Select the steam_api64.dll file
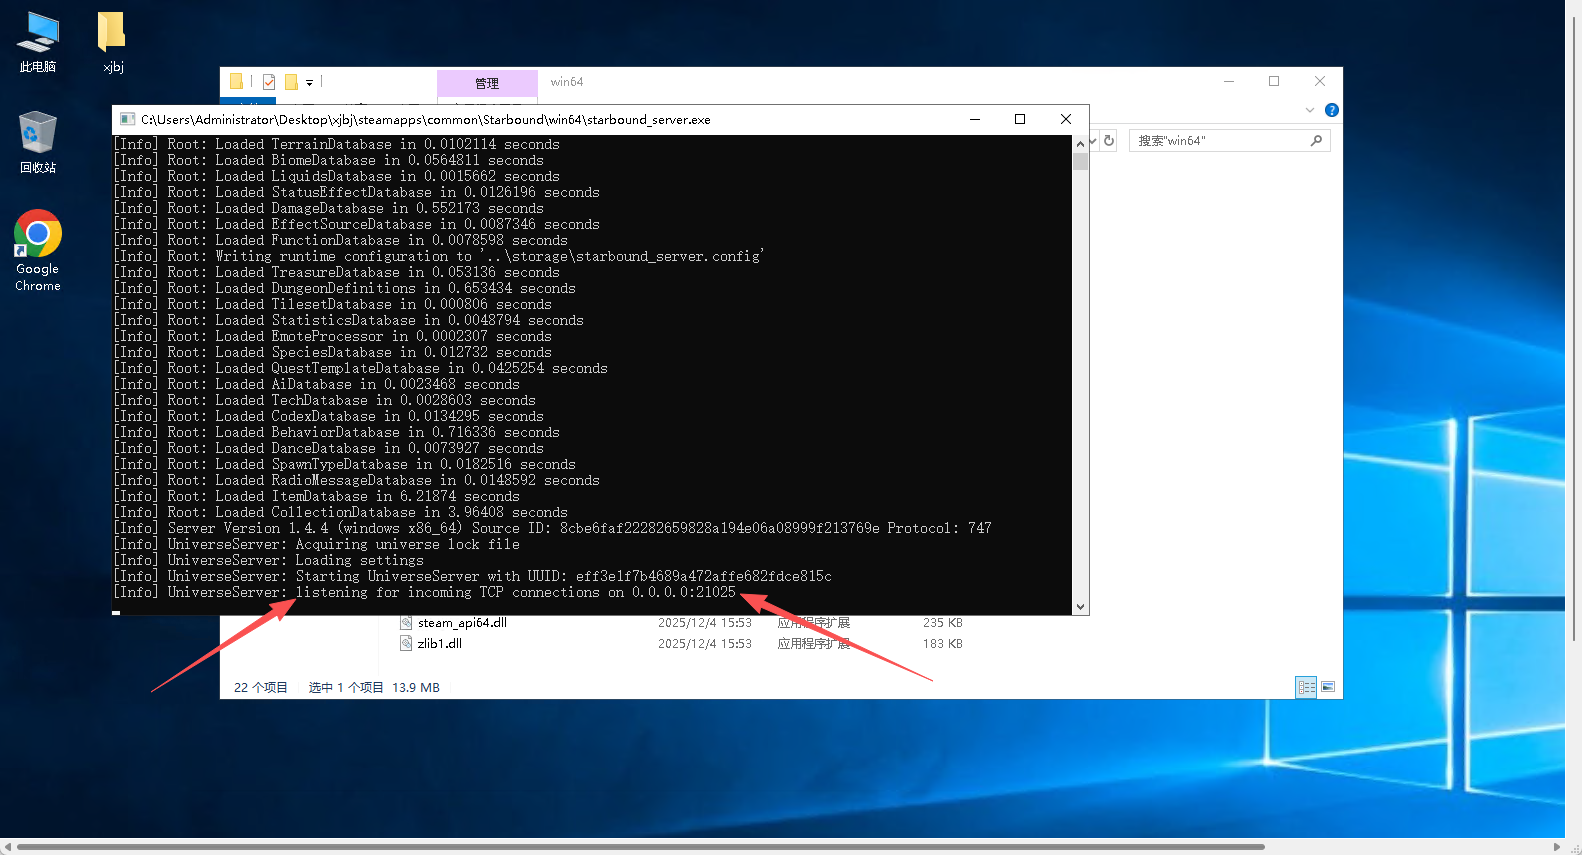Screen dimensions: 1582x855 point(462,623)
